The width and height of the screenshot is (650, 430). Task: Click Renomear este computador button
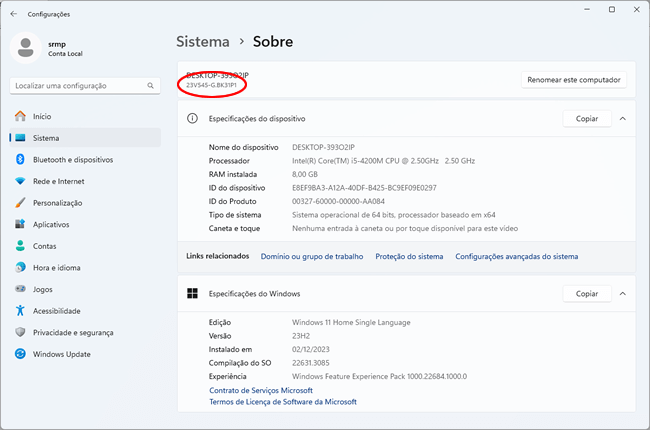coord(574,80)
